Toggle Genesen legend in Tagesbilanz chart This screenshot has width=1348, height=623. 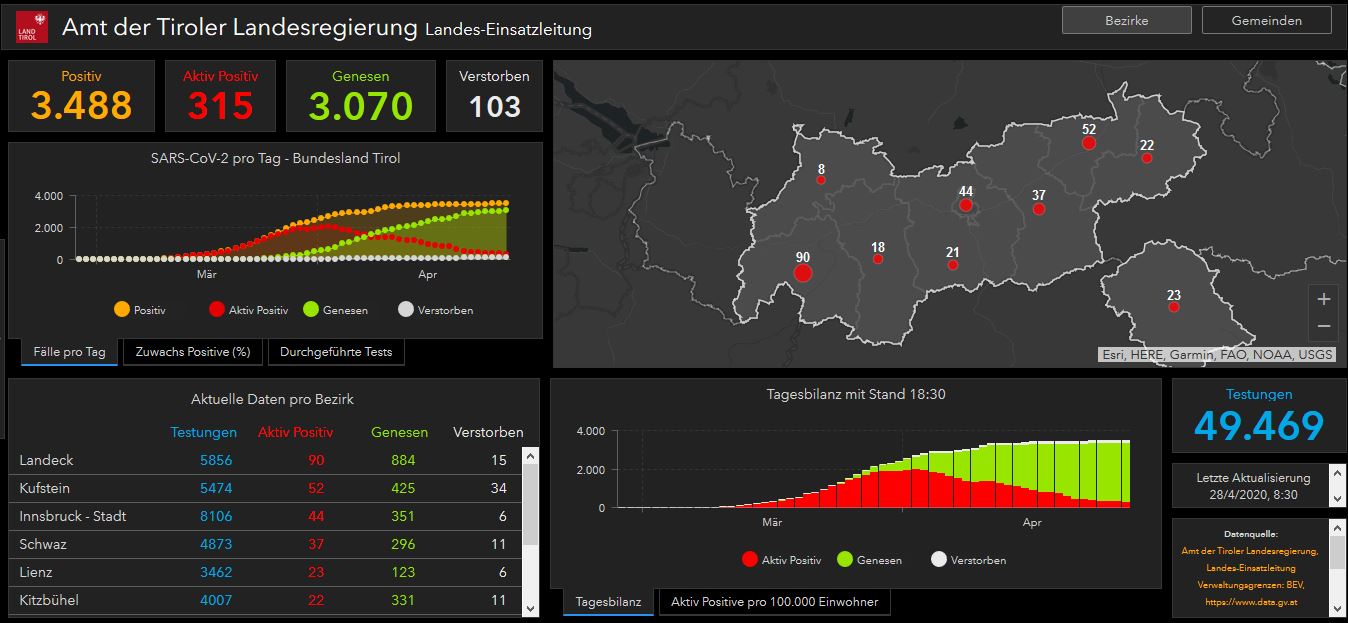(x=868, y=560)
